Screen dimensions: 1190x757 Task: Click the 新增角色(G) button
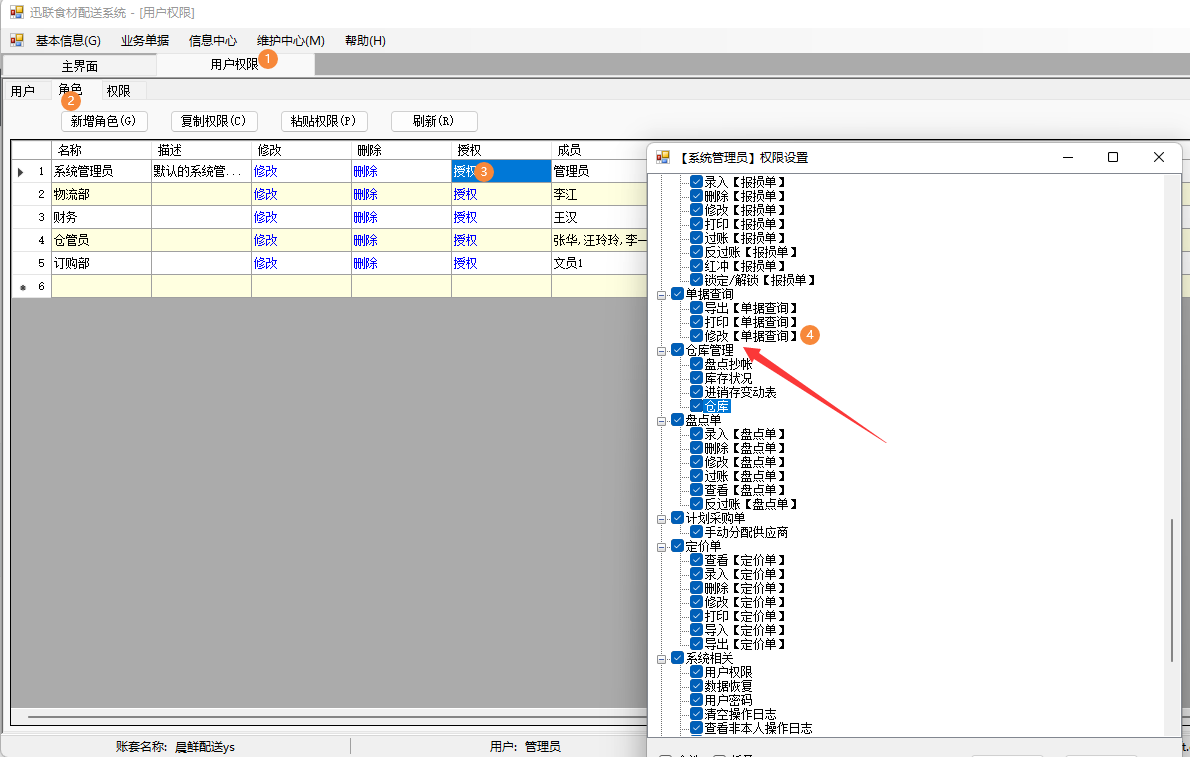104,121
